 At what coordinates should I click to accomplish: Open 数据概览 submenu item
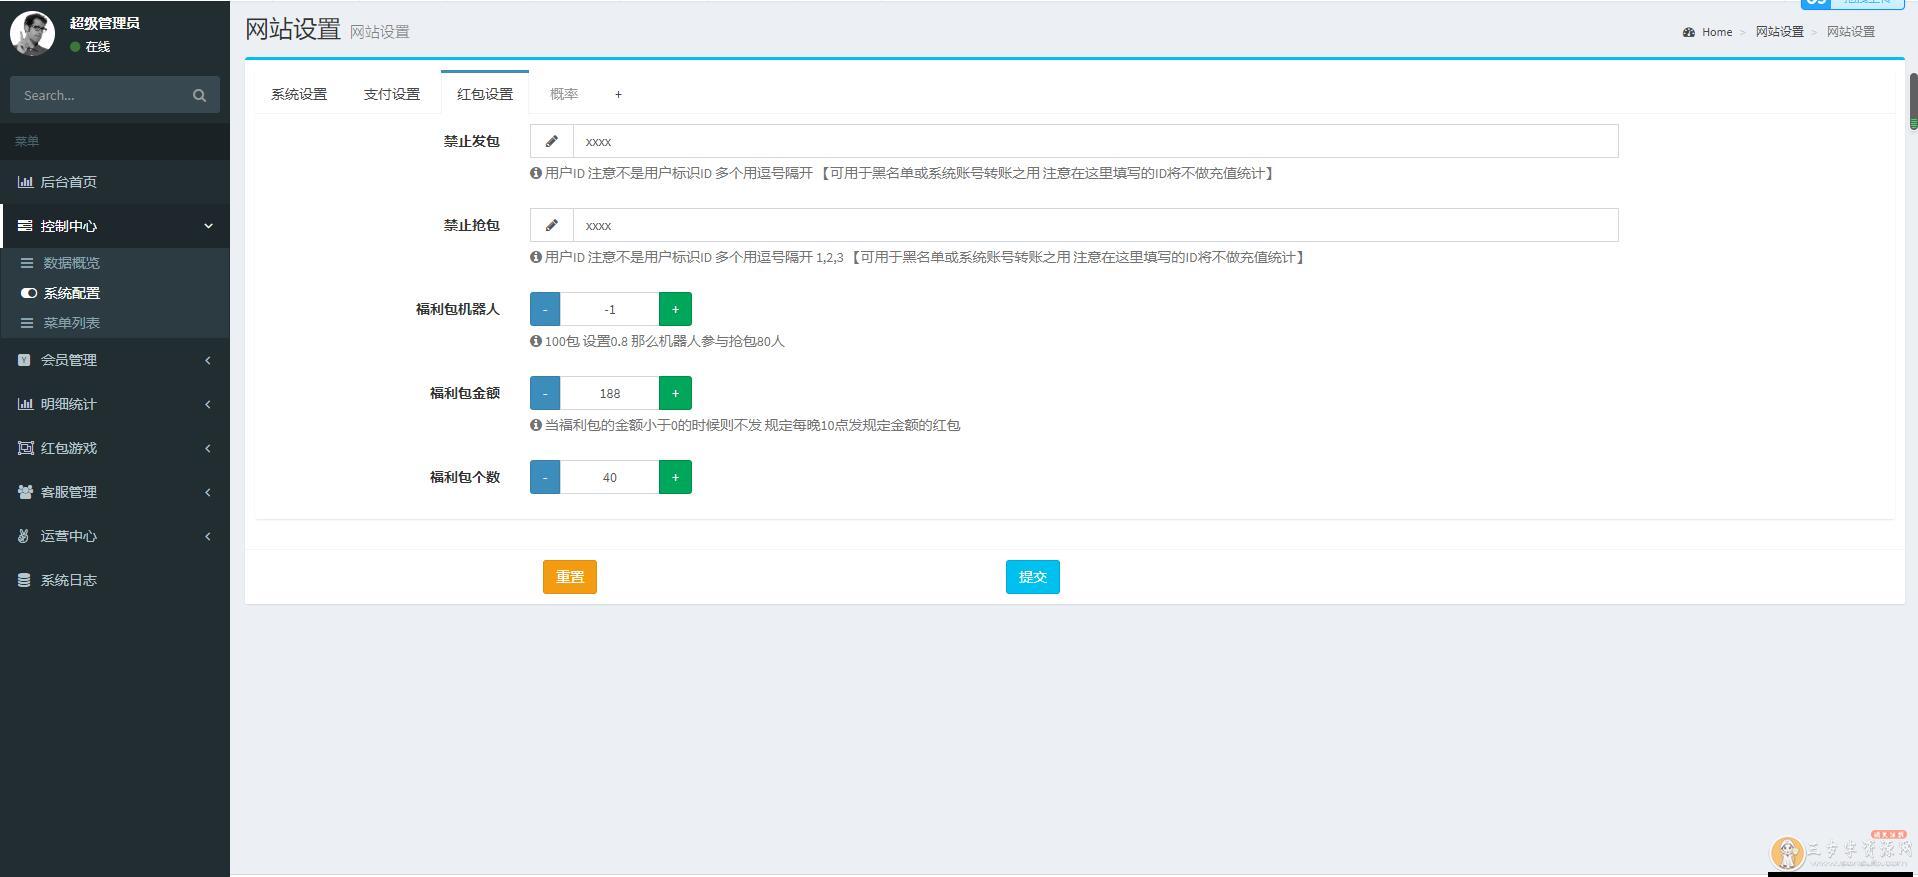coord(71,263)
